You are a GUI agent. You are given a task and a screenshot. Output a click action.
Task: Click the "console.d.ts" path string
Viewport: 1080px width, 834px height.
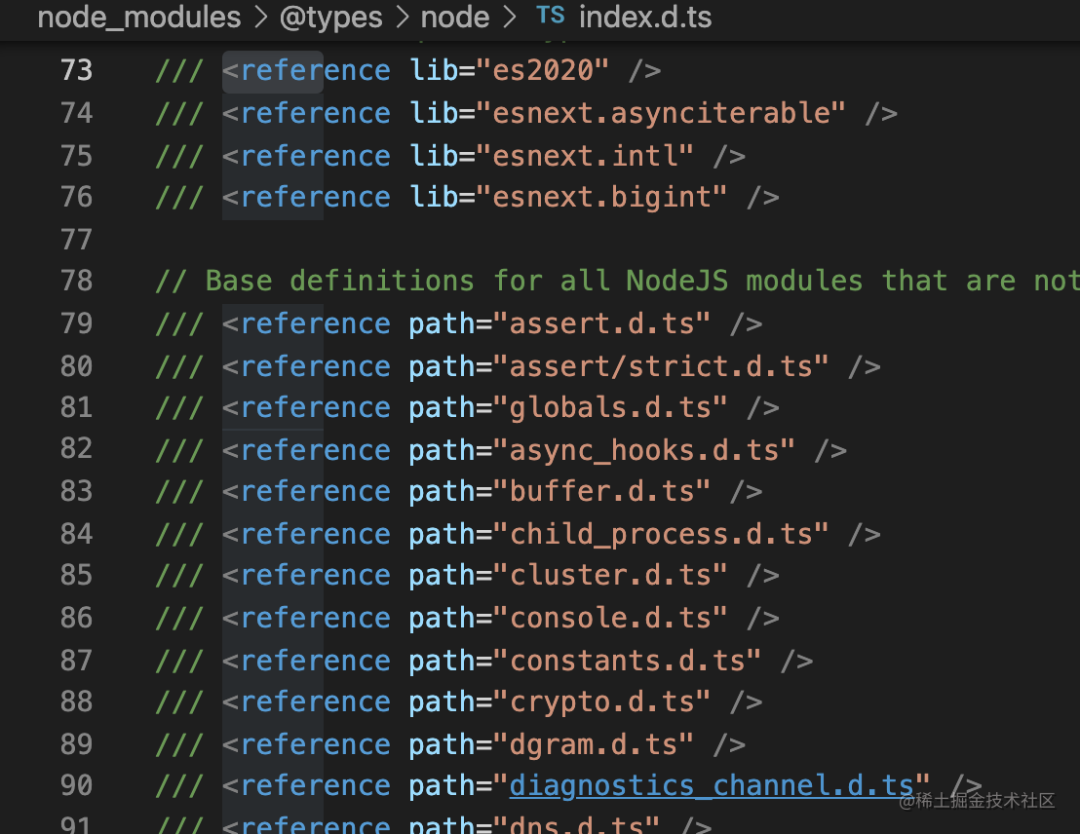pos(610,618)
